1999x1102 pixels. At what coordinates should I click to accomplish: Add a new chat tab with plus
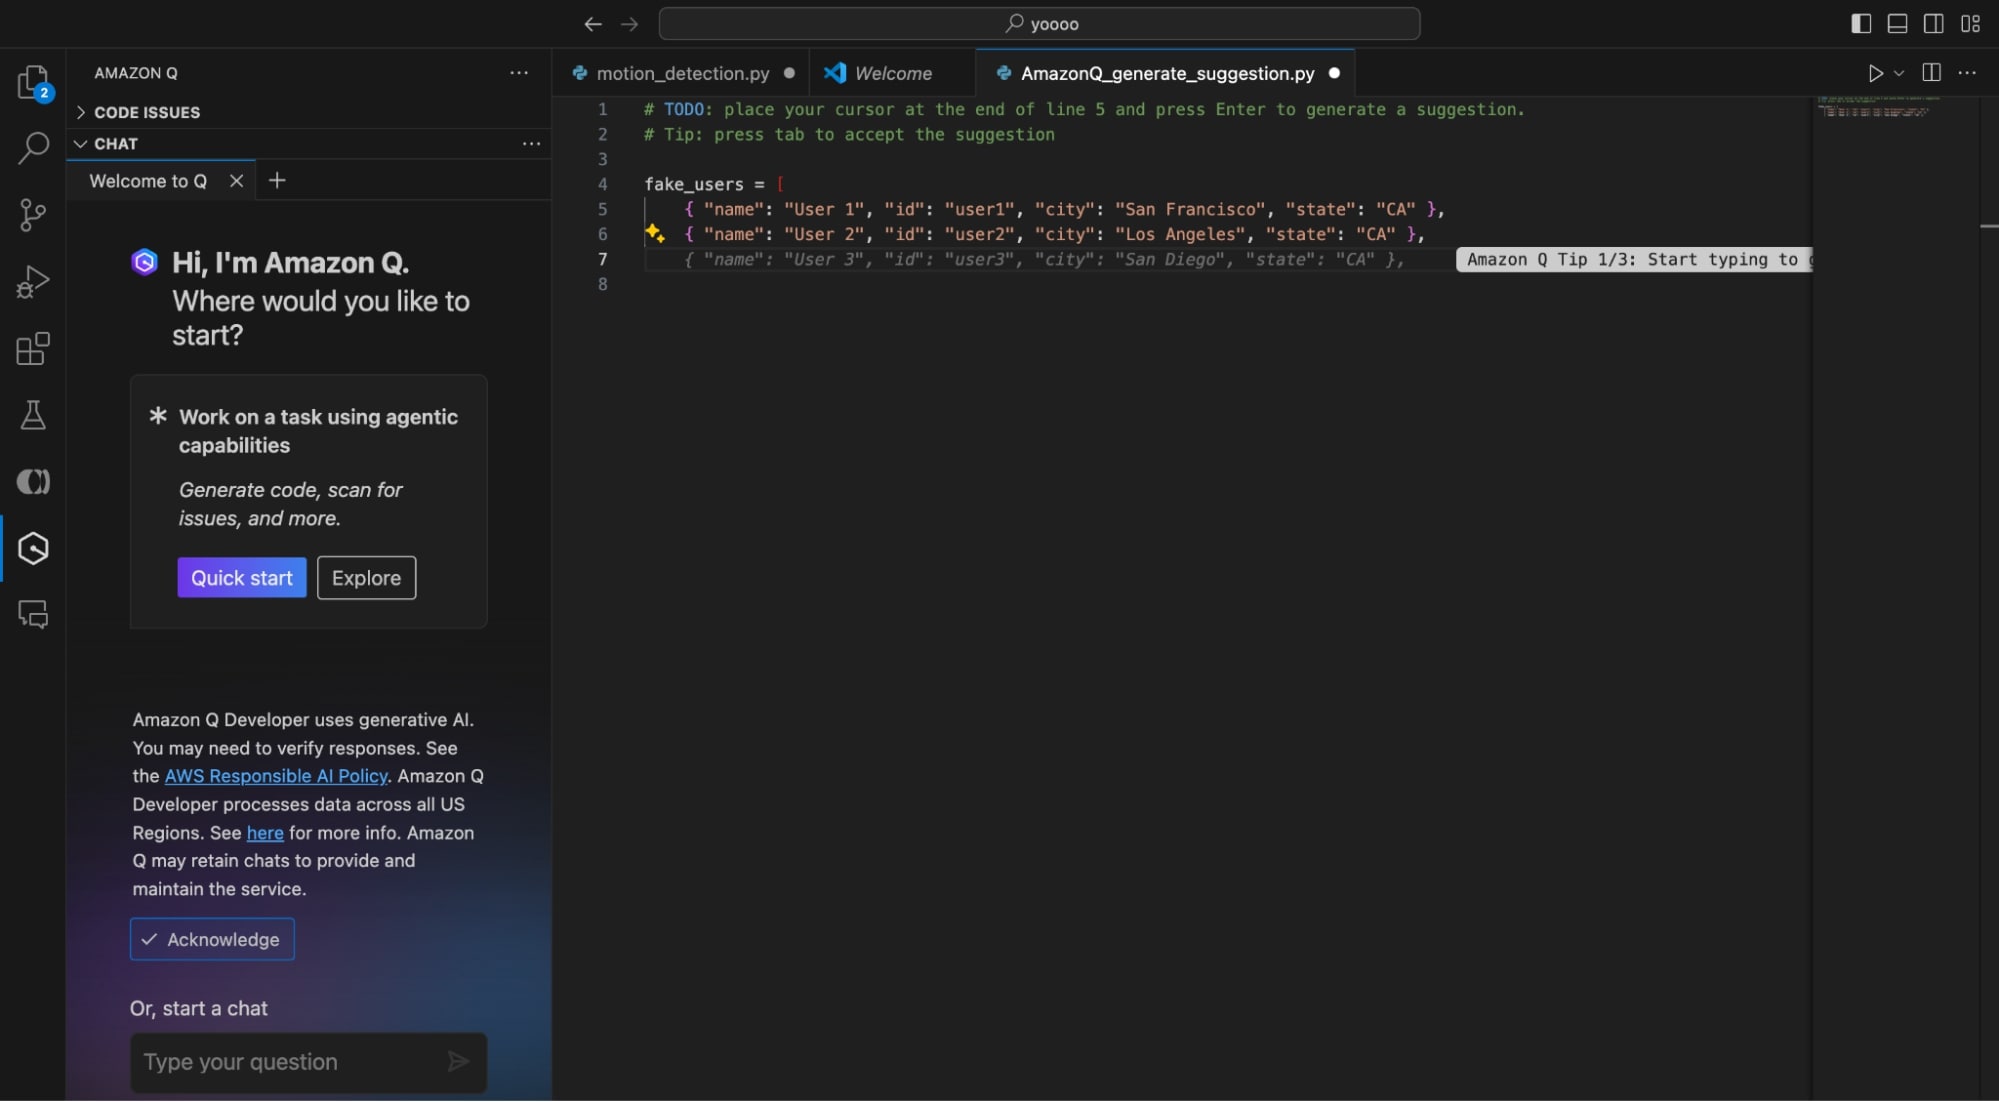(277, 180)
